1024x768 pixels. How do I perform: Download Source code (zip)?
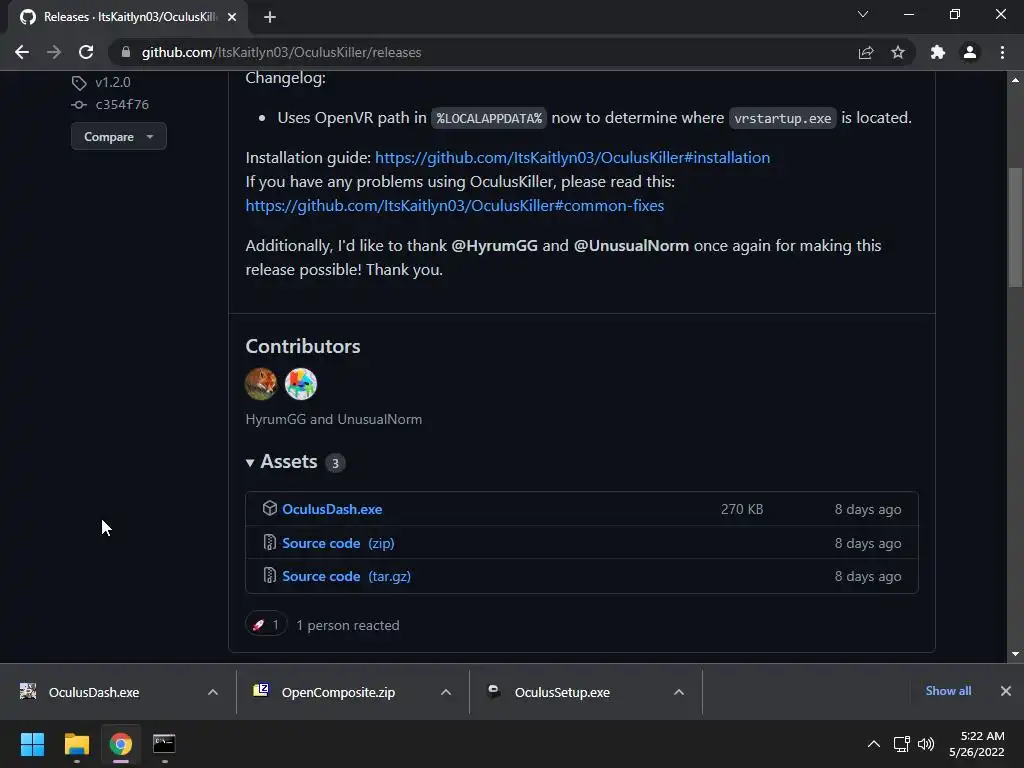338,543
